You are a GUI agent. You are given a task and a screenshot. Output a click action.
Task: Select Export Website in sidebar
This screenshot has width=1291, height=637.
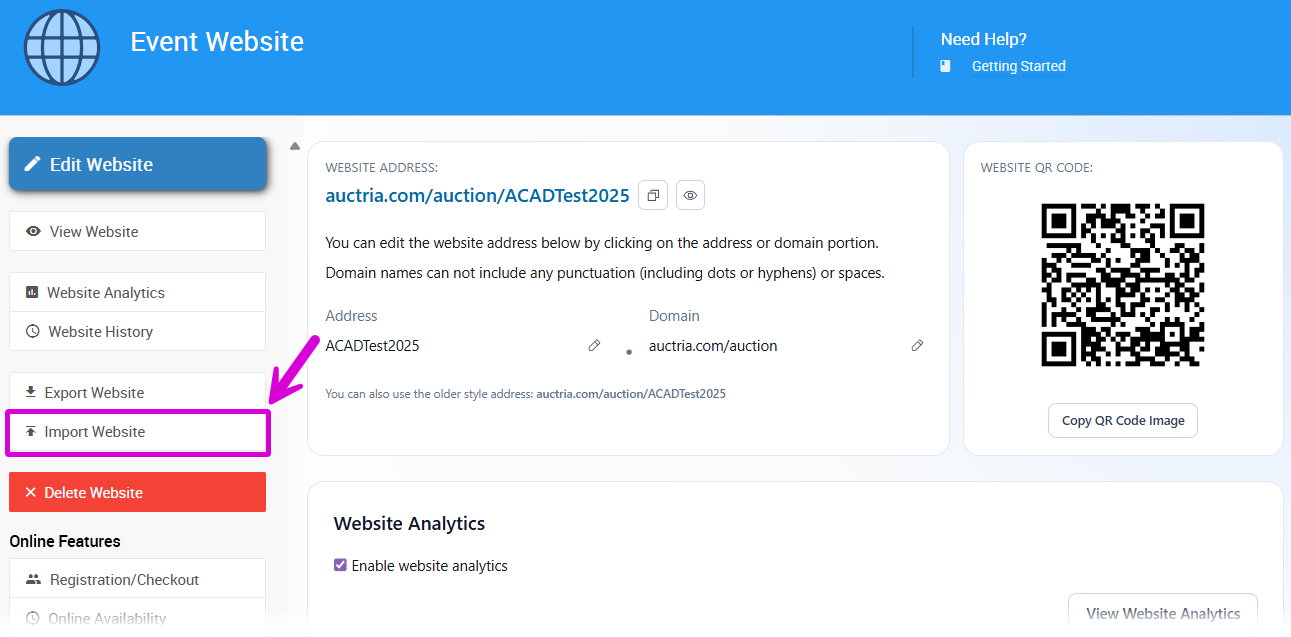click(x=138, y=392)
